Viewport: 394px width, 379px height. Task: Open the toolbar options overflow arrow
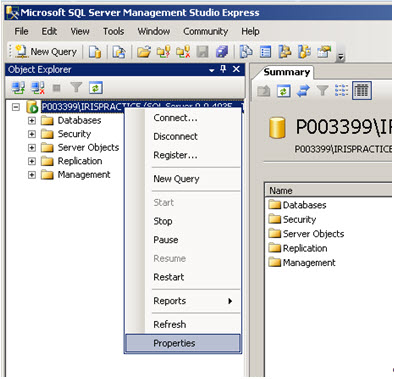click(340, 57)
